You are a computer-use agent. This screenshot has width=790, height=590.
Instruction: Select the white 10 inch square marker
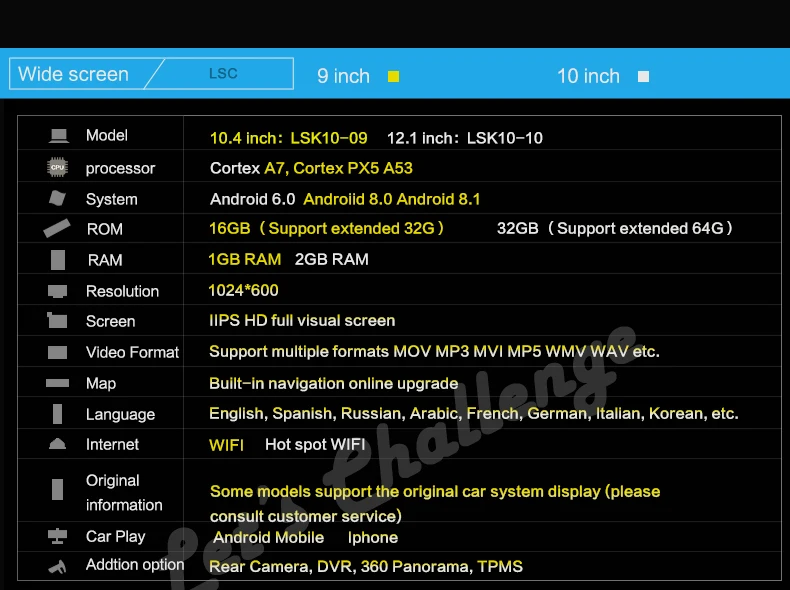643,77
